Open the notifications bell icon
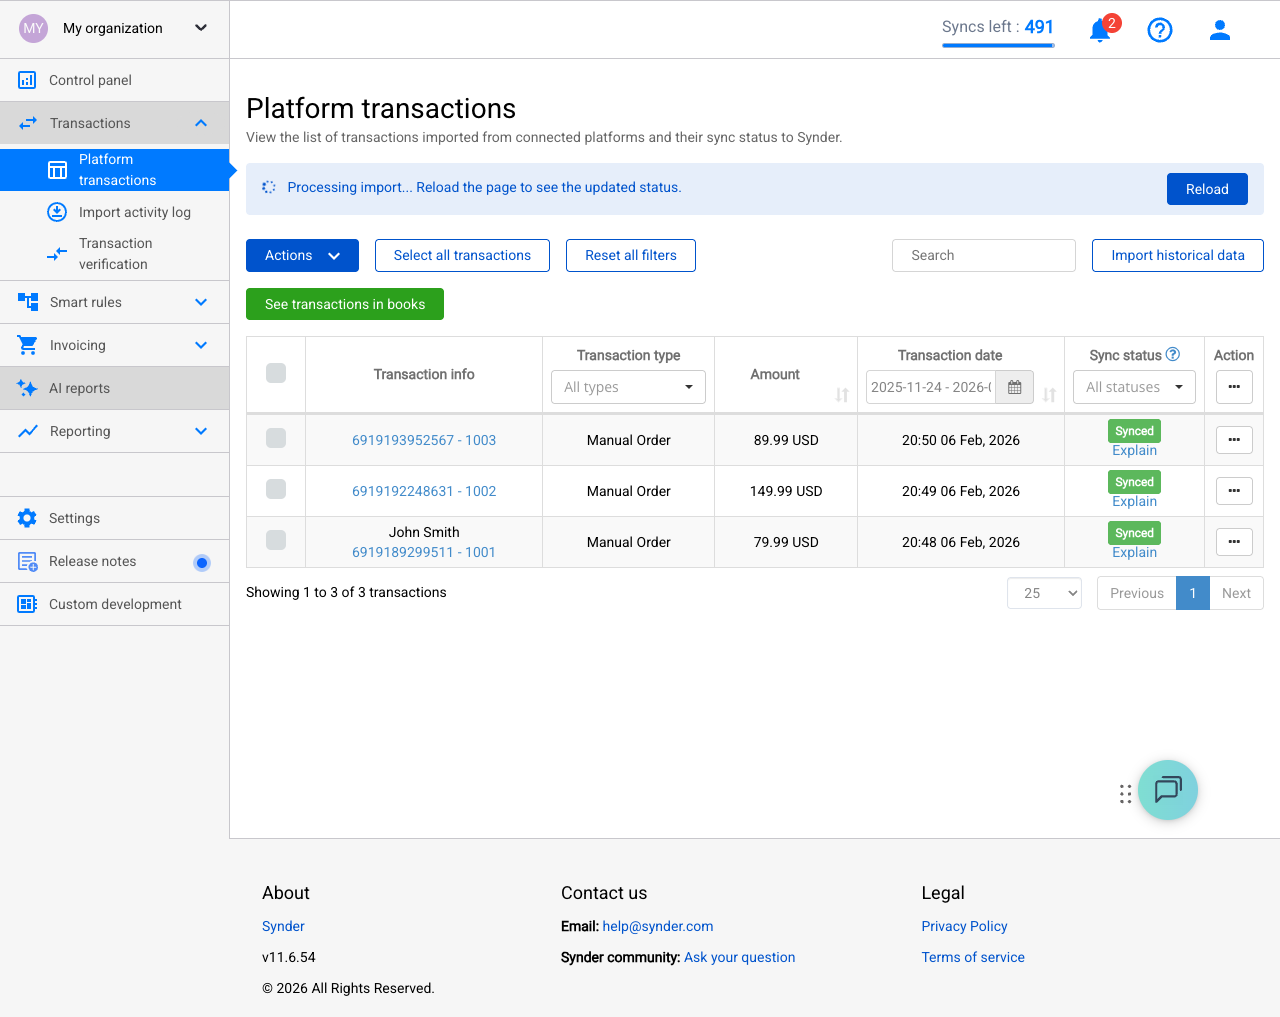 pos(1099,30)
